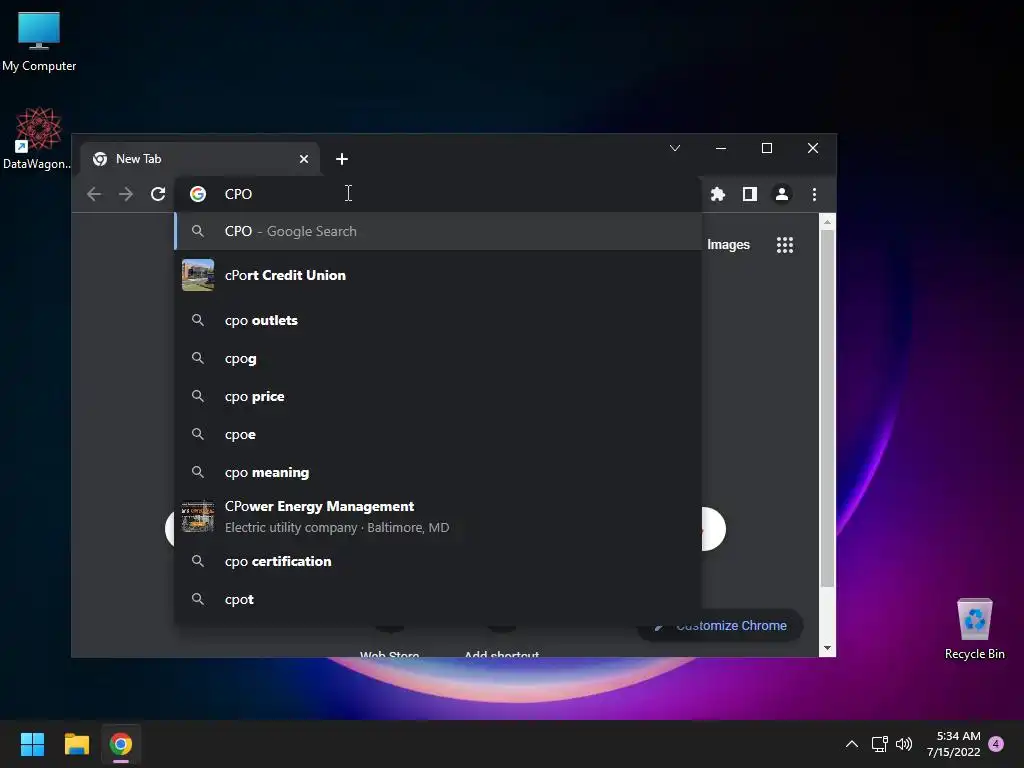Click the address bar containing CPO

click(438, 194)
